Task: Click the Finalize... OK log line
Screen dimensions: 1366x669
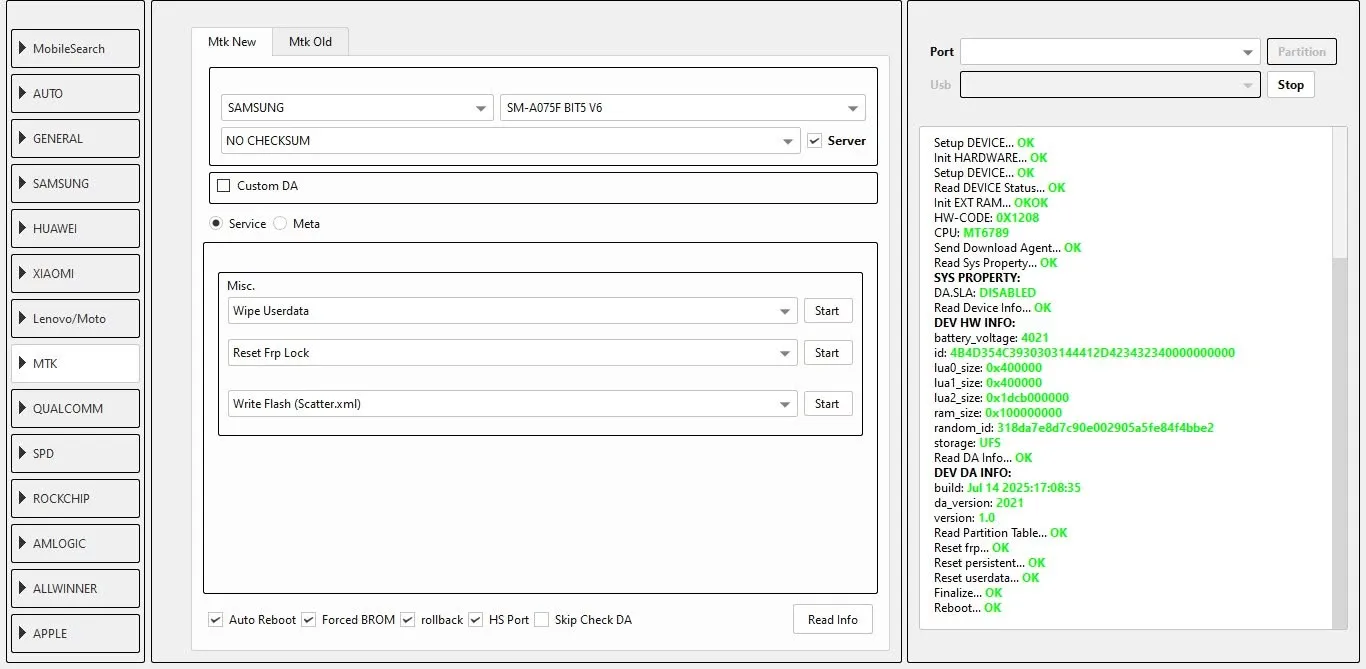Action: (968, 593)
